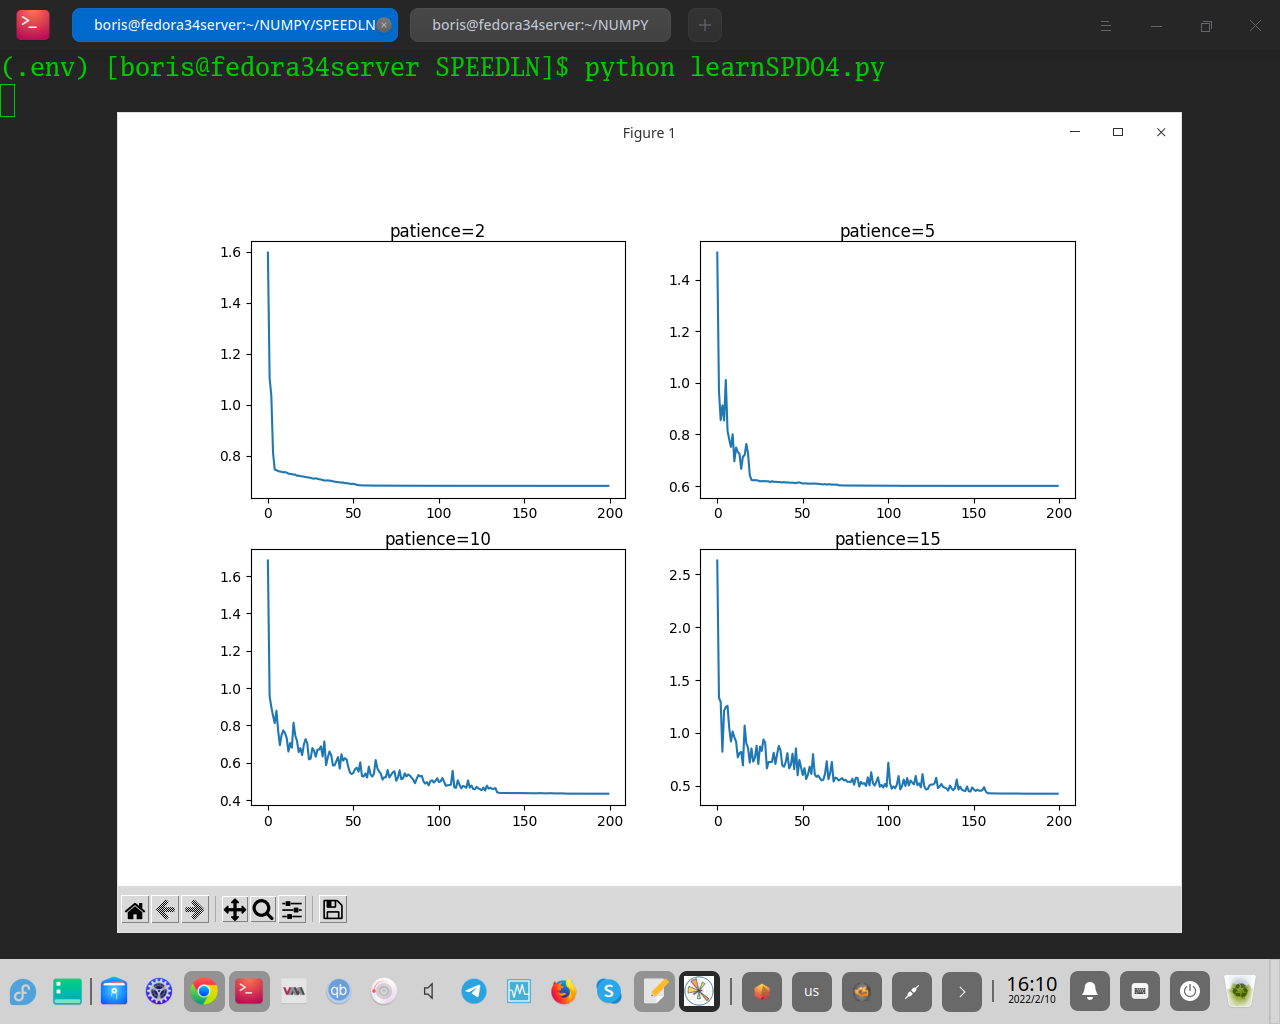Click the patience=15 subplot title

pyautogui.click(x=888, y=539)
